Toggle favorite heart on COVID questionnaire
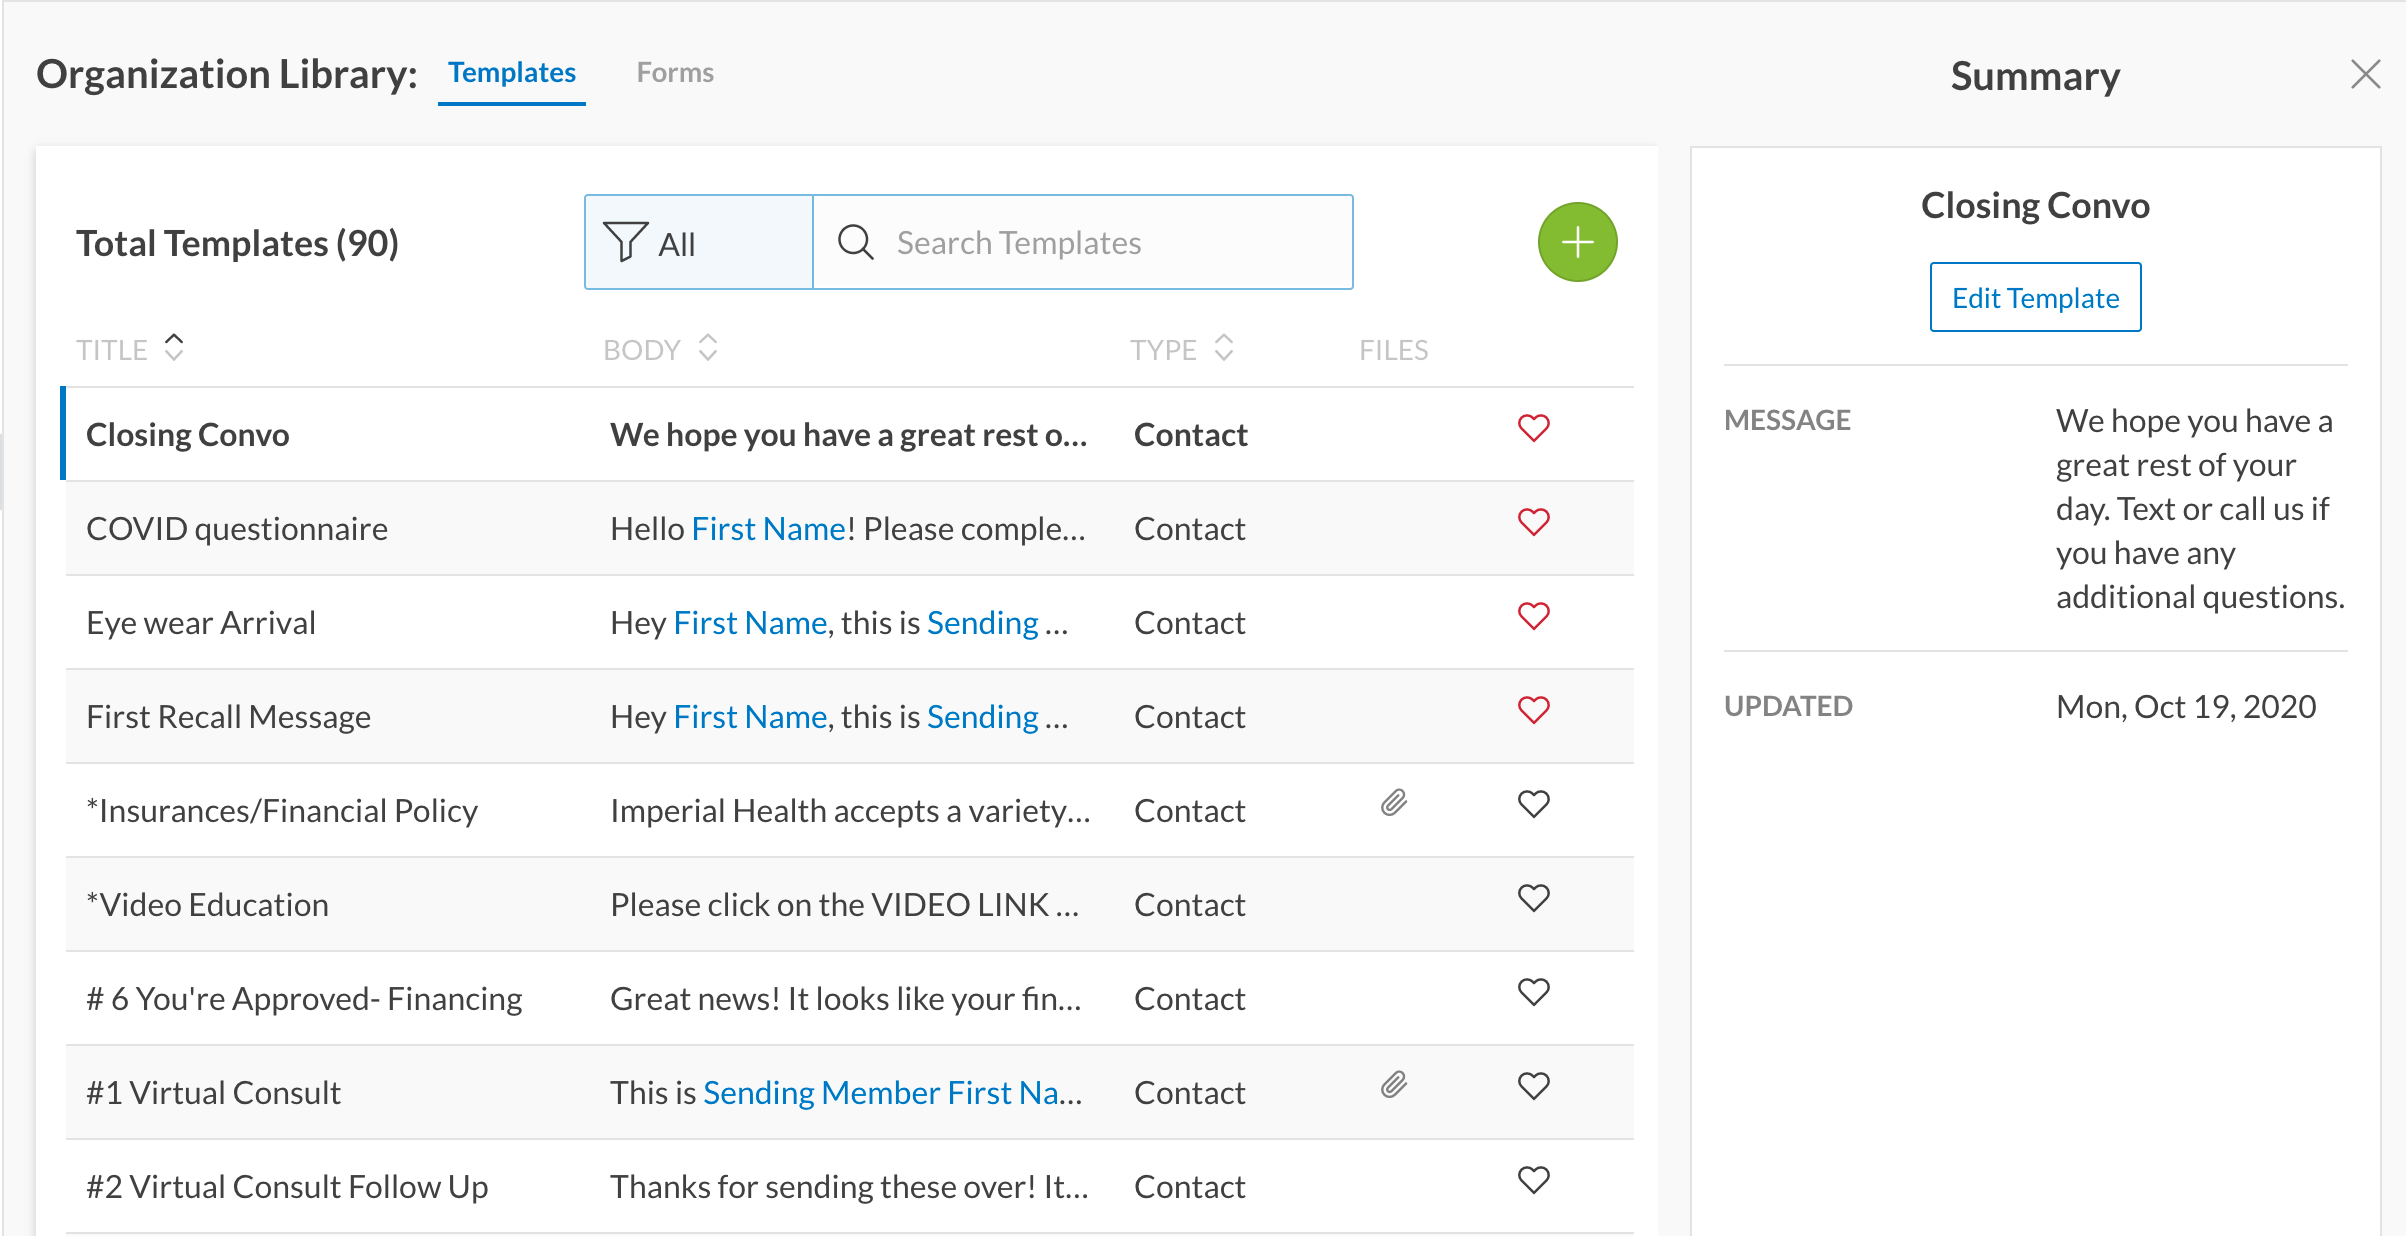The image size is (2406, 1236). (x=1533, y=522)
